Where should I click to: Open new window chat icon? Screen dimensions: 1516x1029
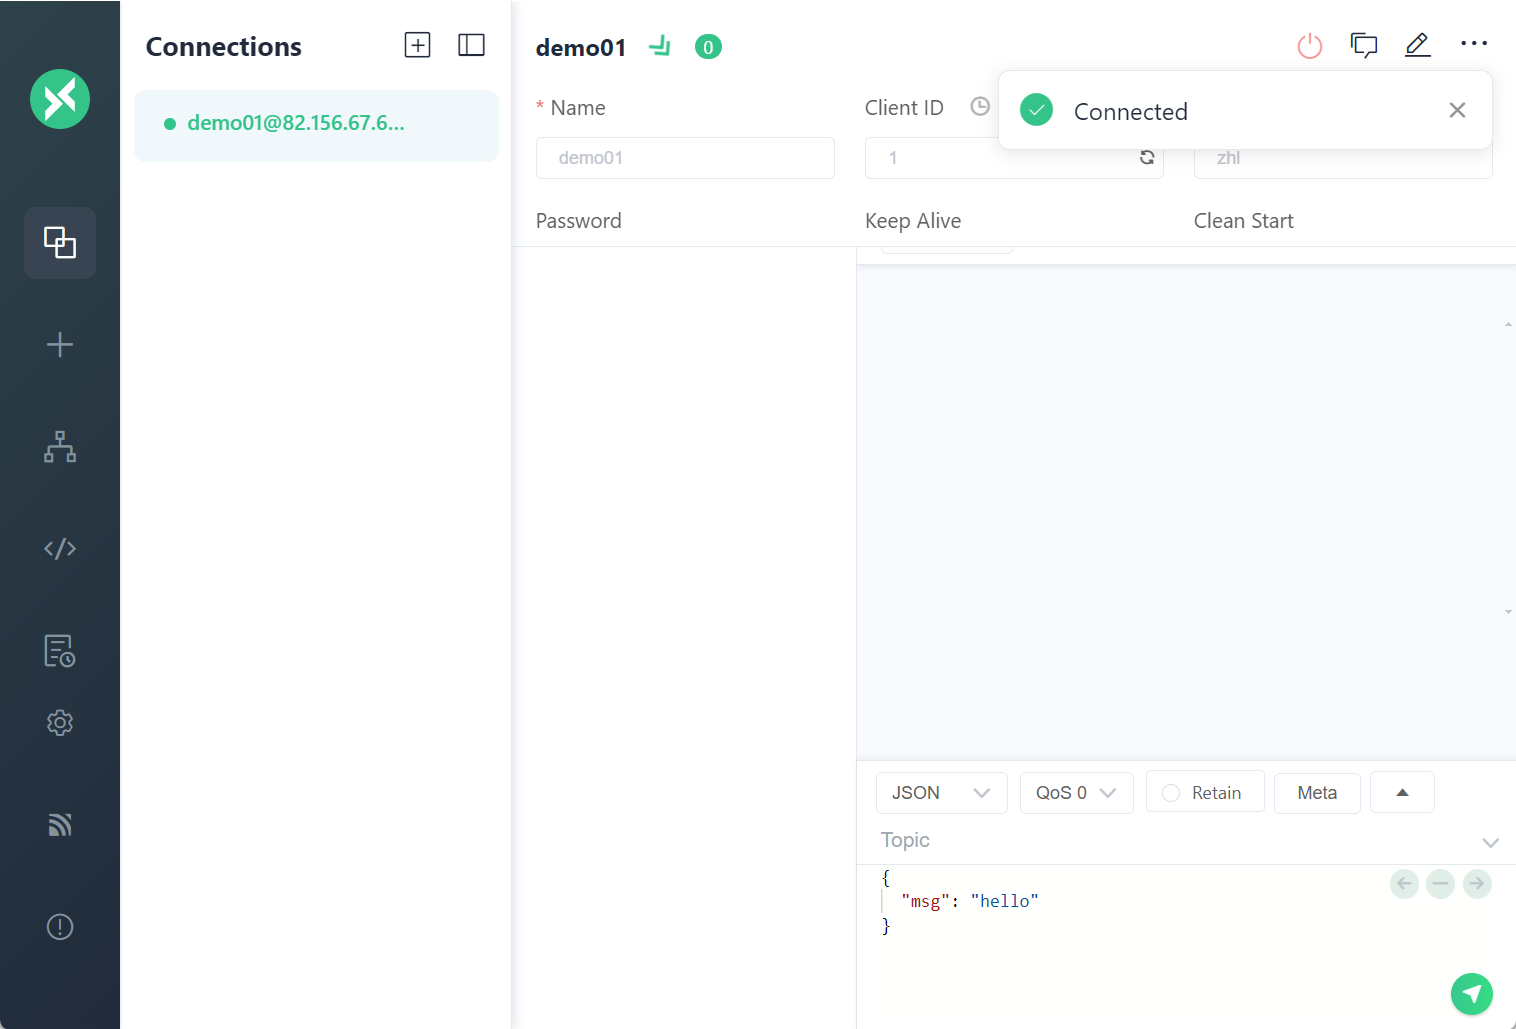coord(1363,46)
